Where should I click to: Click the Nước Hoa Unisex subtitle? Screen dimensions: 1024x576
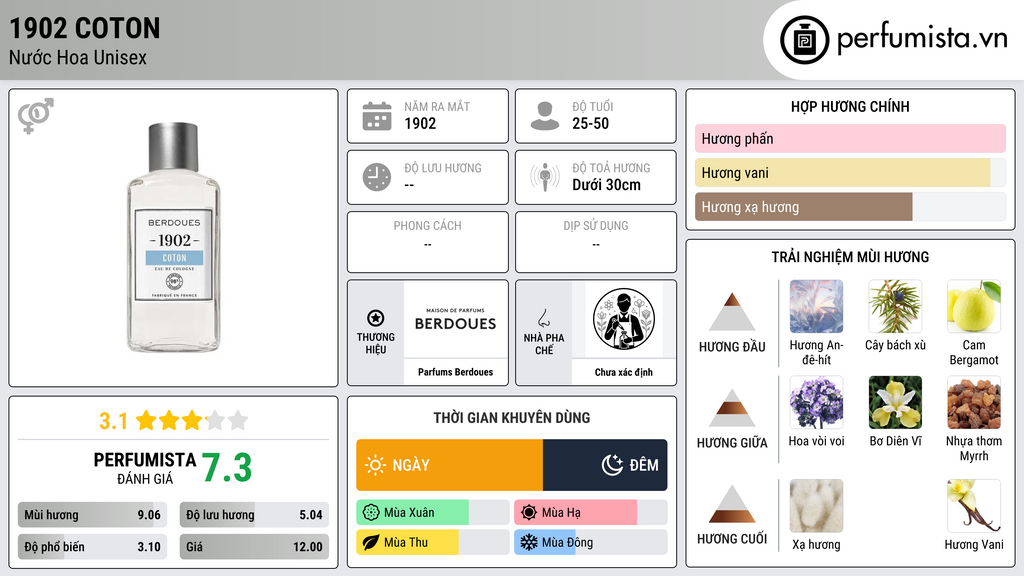(x=78, y=57)
